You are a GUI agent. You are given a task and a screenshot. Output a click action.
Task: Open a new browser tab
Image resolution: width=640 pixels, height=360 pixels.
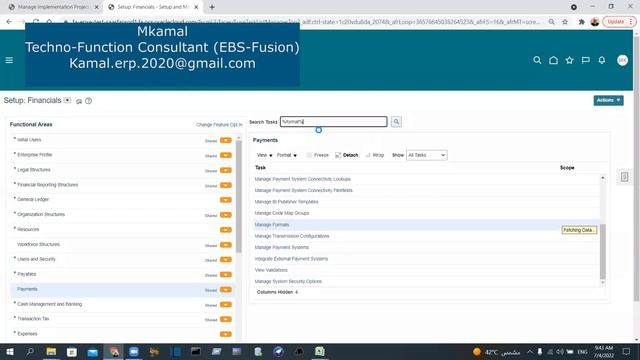(x=212, y=7)
